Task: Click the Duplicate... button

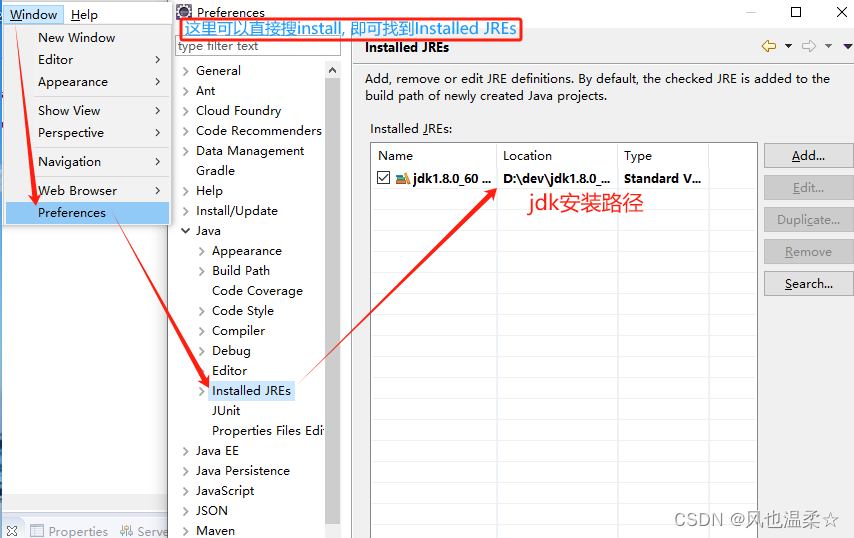Action: tap(808, 220)
